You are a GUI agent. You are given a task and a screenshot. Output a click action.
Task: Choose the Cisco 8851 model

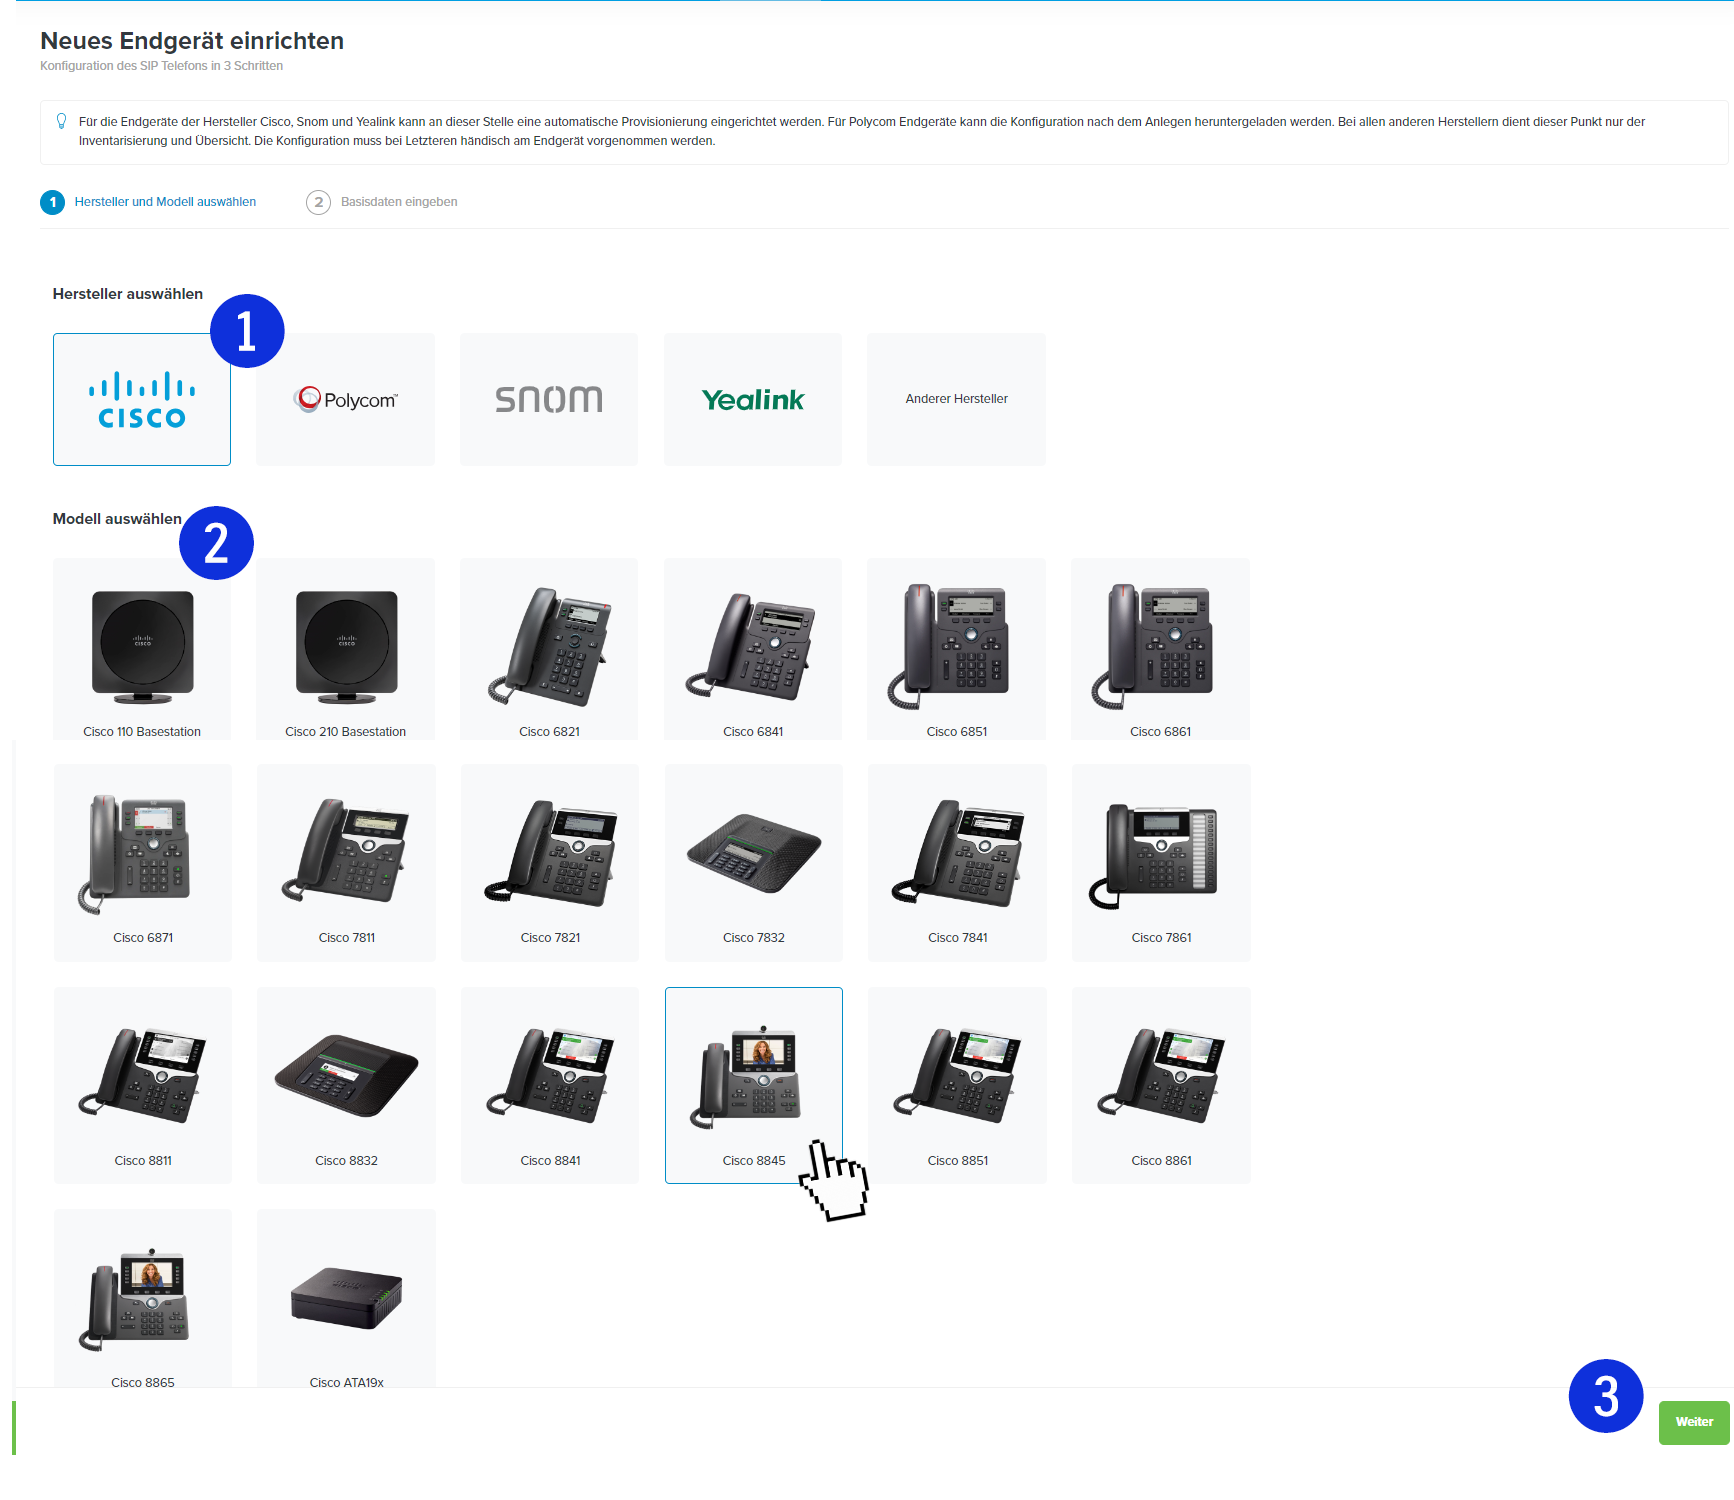[x=957, y=1085]
